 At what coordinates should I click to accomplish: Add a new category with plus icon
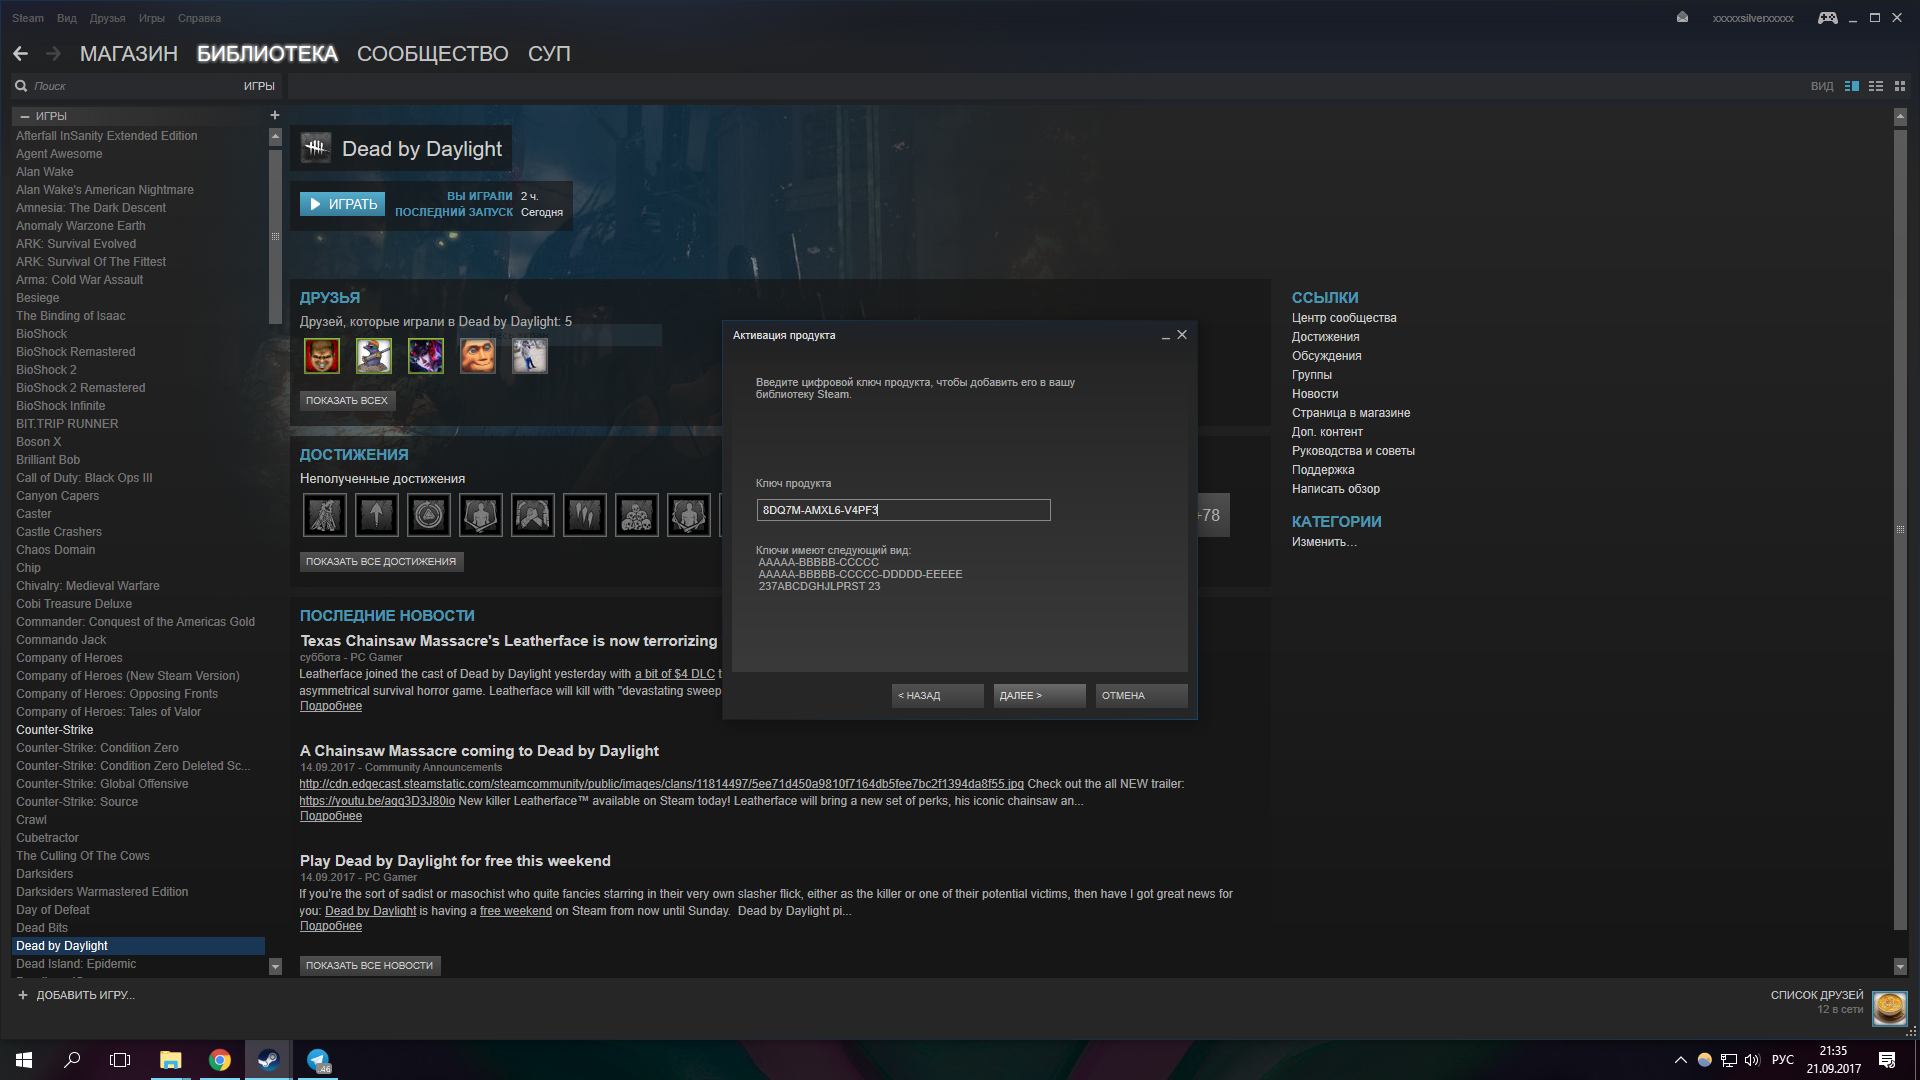tap(275, 115)
